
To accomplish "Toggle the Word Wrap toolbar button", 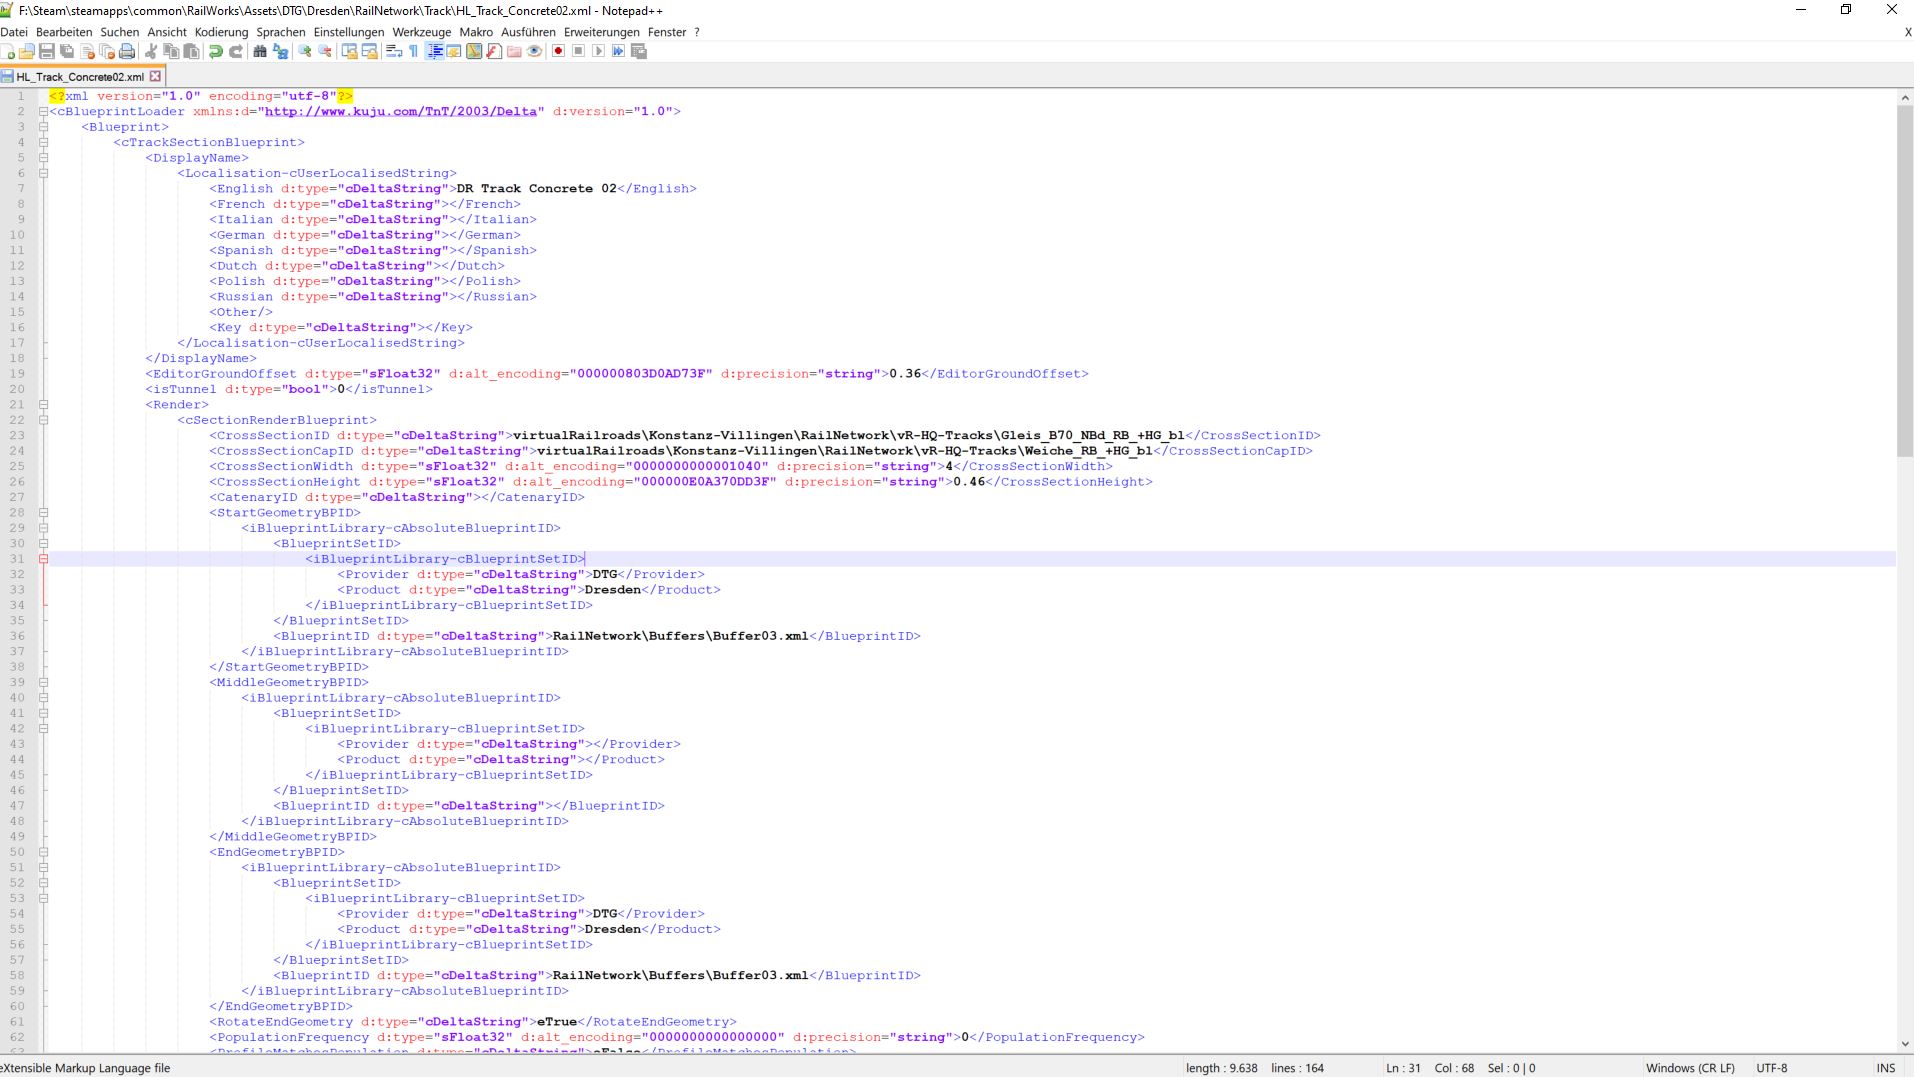I will point(394,51).
